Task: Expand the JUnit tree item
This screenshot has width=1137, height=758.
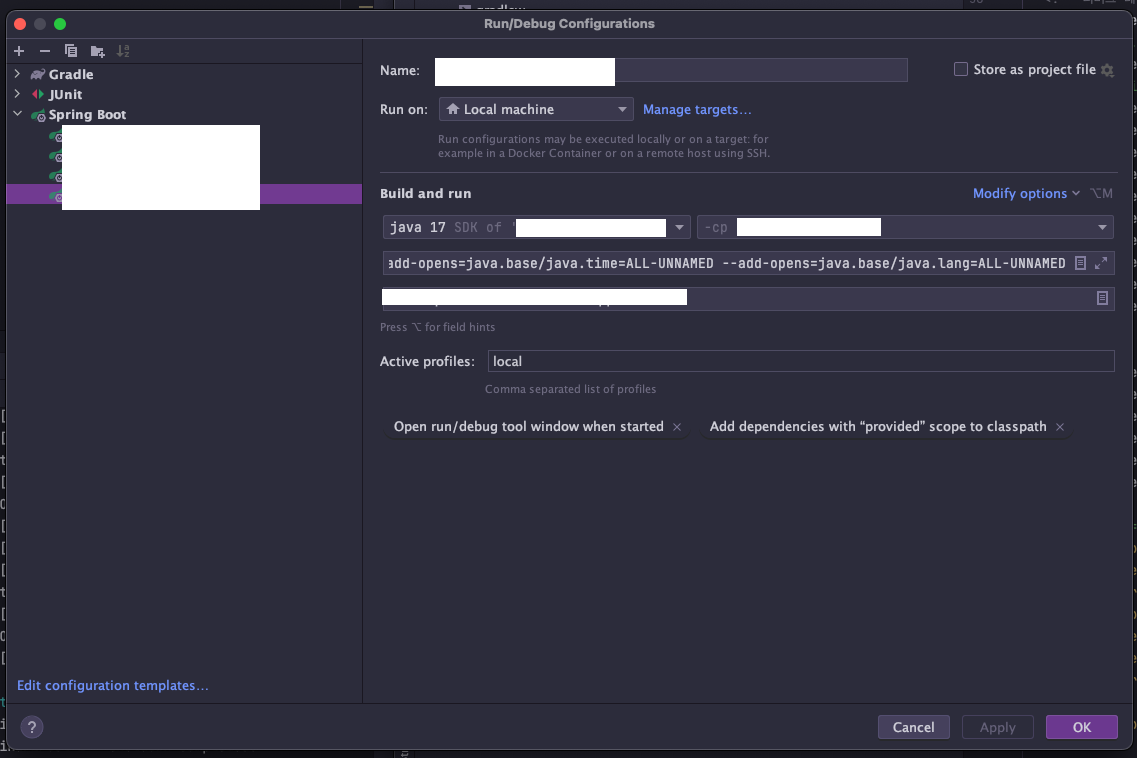Action: point(18,94)
